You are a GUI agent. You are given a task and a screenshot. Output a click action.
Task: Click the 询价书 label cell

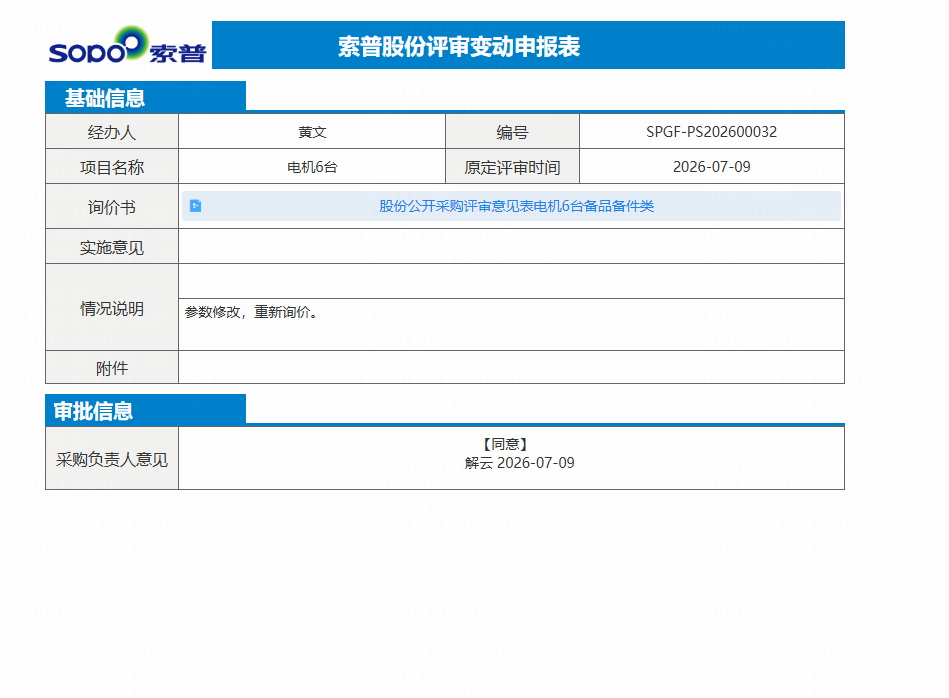pos(112,206)
